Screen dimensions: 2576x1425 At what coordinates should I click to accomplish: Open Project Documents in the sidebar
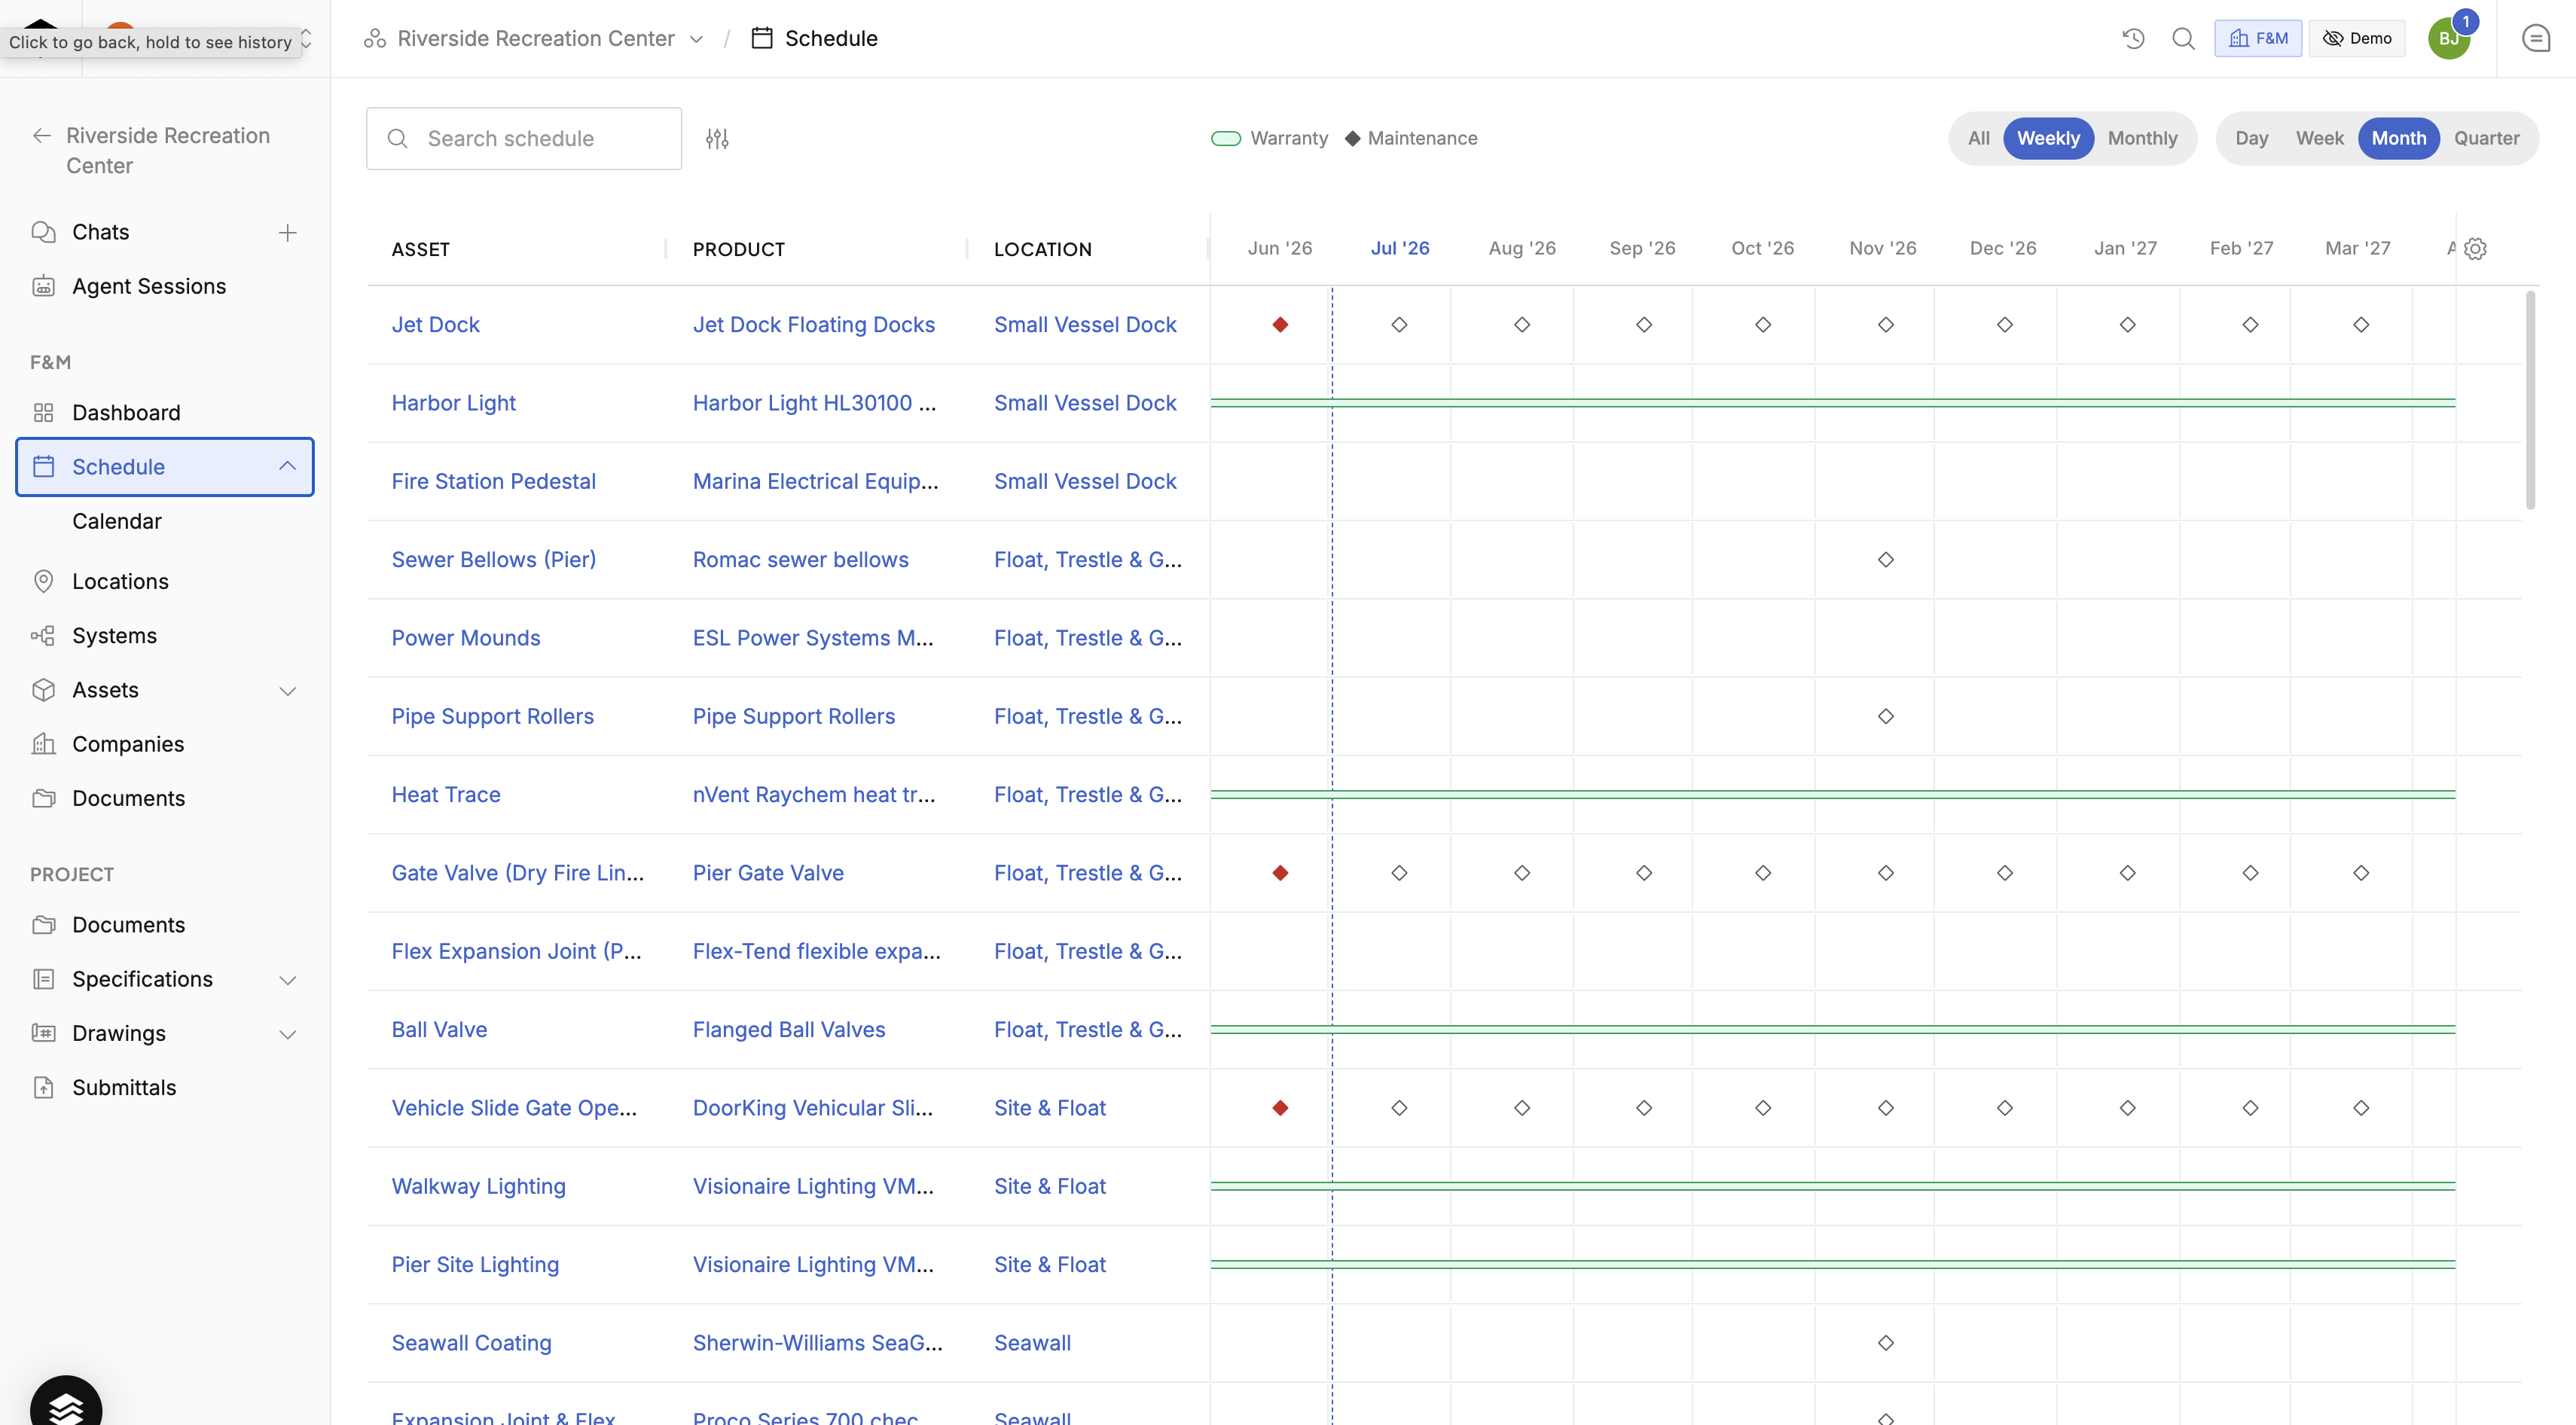pyautogui.click(x=128, y=925)
